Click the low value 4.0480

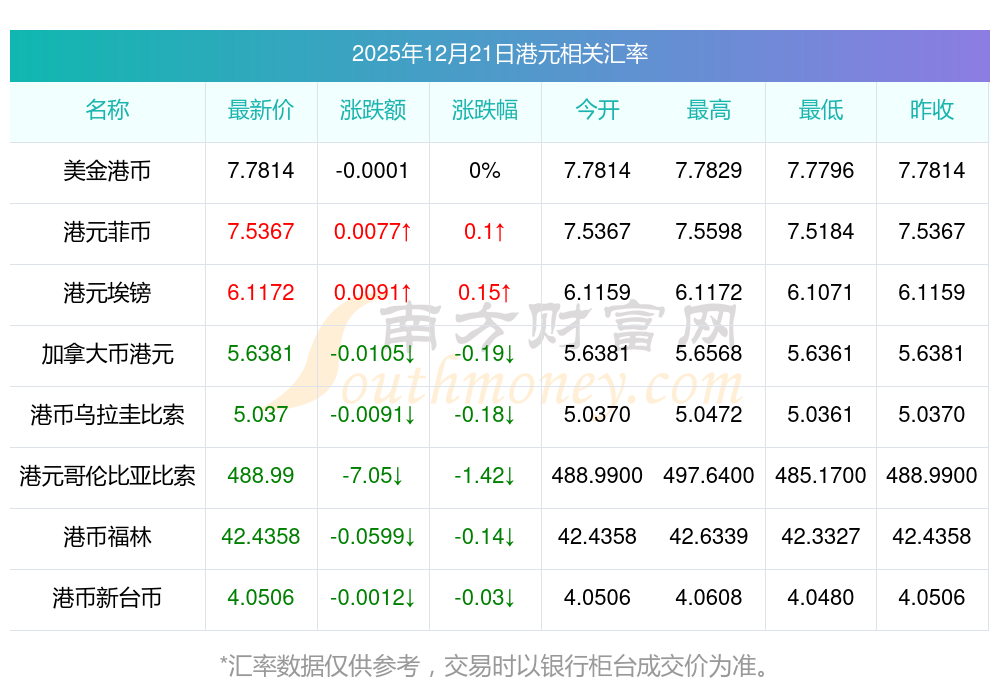point(821,598)
